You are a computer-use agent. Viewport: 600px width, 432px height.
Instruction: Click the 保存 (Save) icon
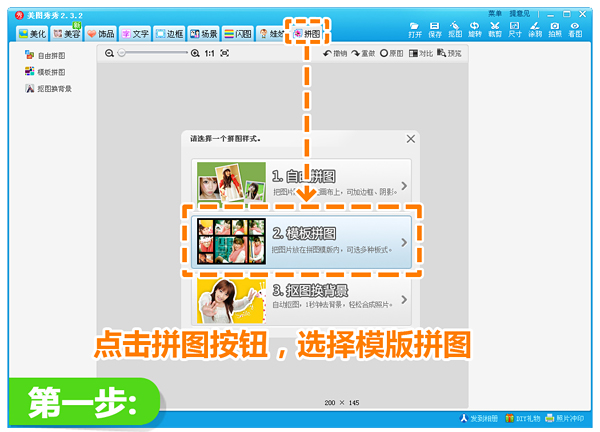tap(435, 28)
